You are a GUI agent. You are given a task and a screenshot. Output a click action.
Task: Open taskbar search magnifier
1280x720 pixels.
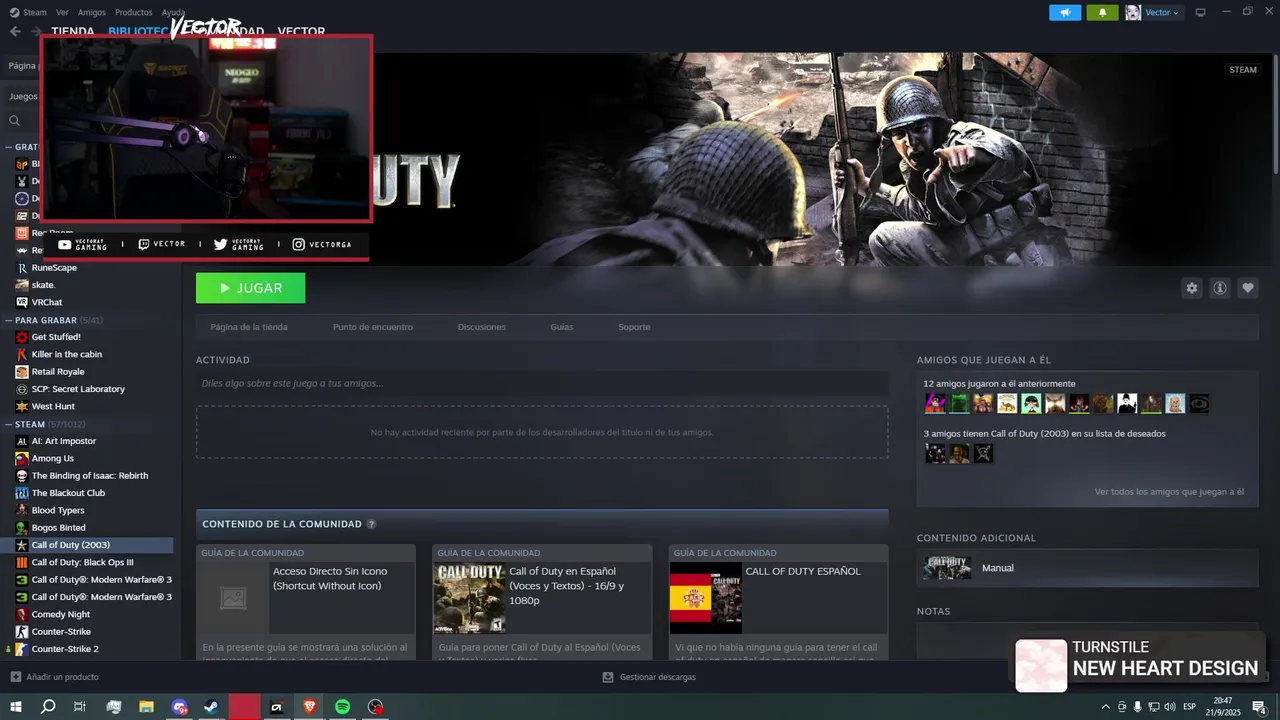48,707
